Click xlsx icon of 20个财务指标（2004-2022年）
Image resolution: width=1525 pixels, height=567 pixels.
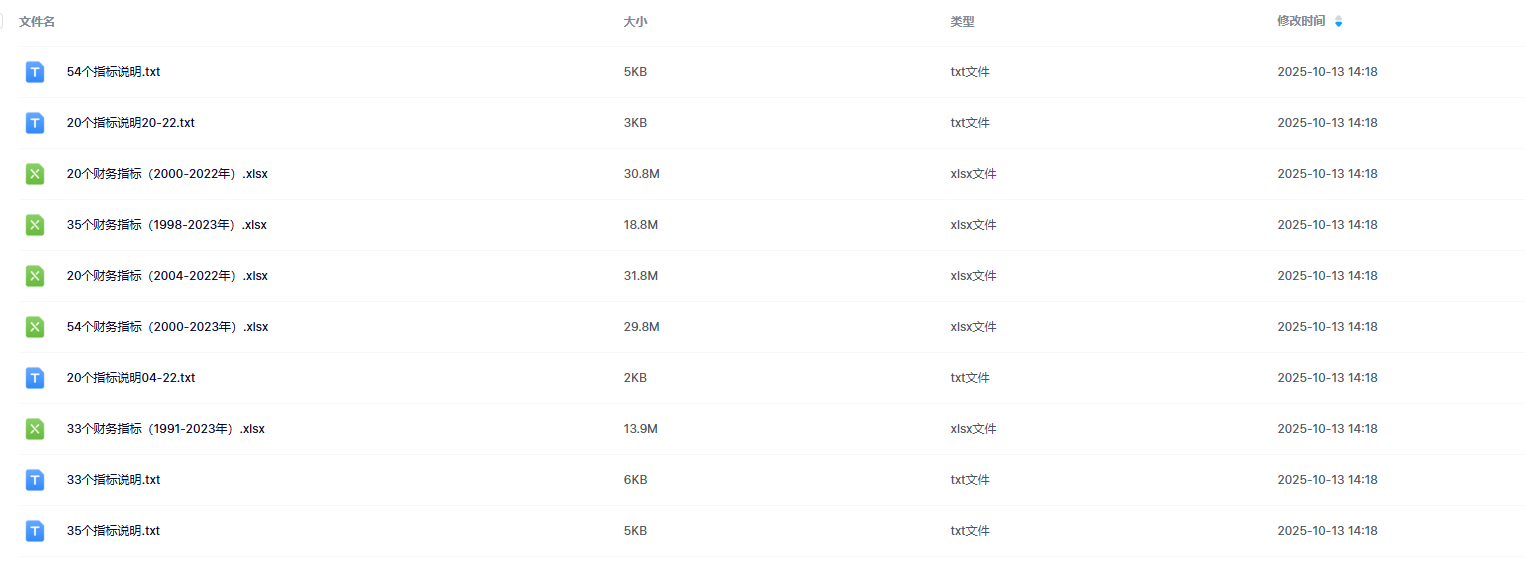point(35,276)
